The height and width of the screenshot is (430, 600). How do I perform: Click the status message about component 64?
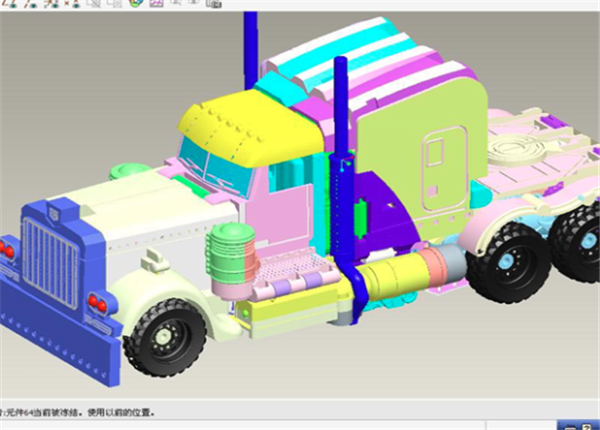[x=78, y=412]
